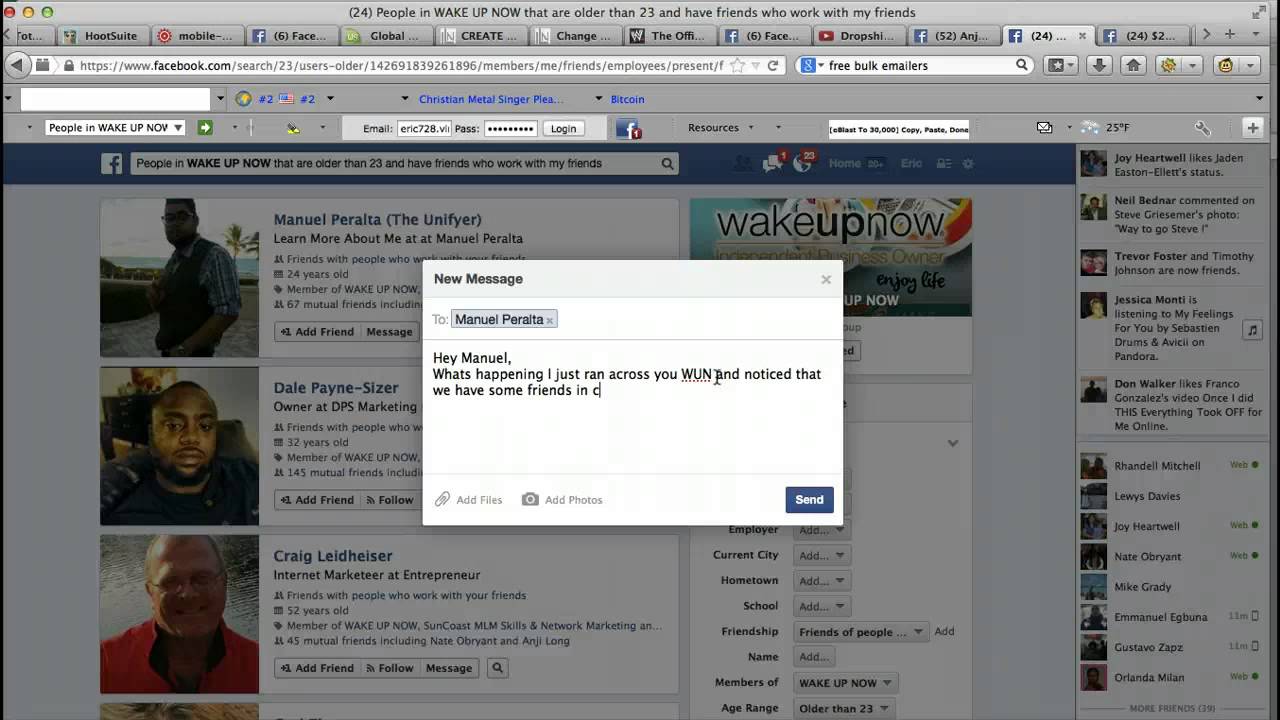Open the mail envelope toolbar icon

pyautogui.click(x=1044, y=127)
